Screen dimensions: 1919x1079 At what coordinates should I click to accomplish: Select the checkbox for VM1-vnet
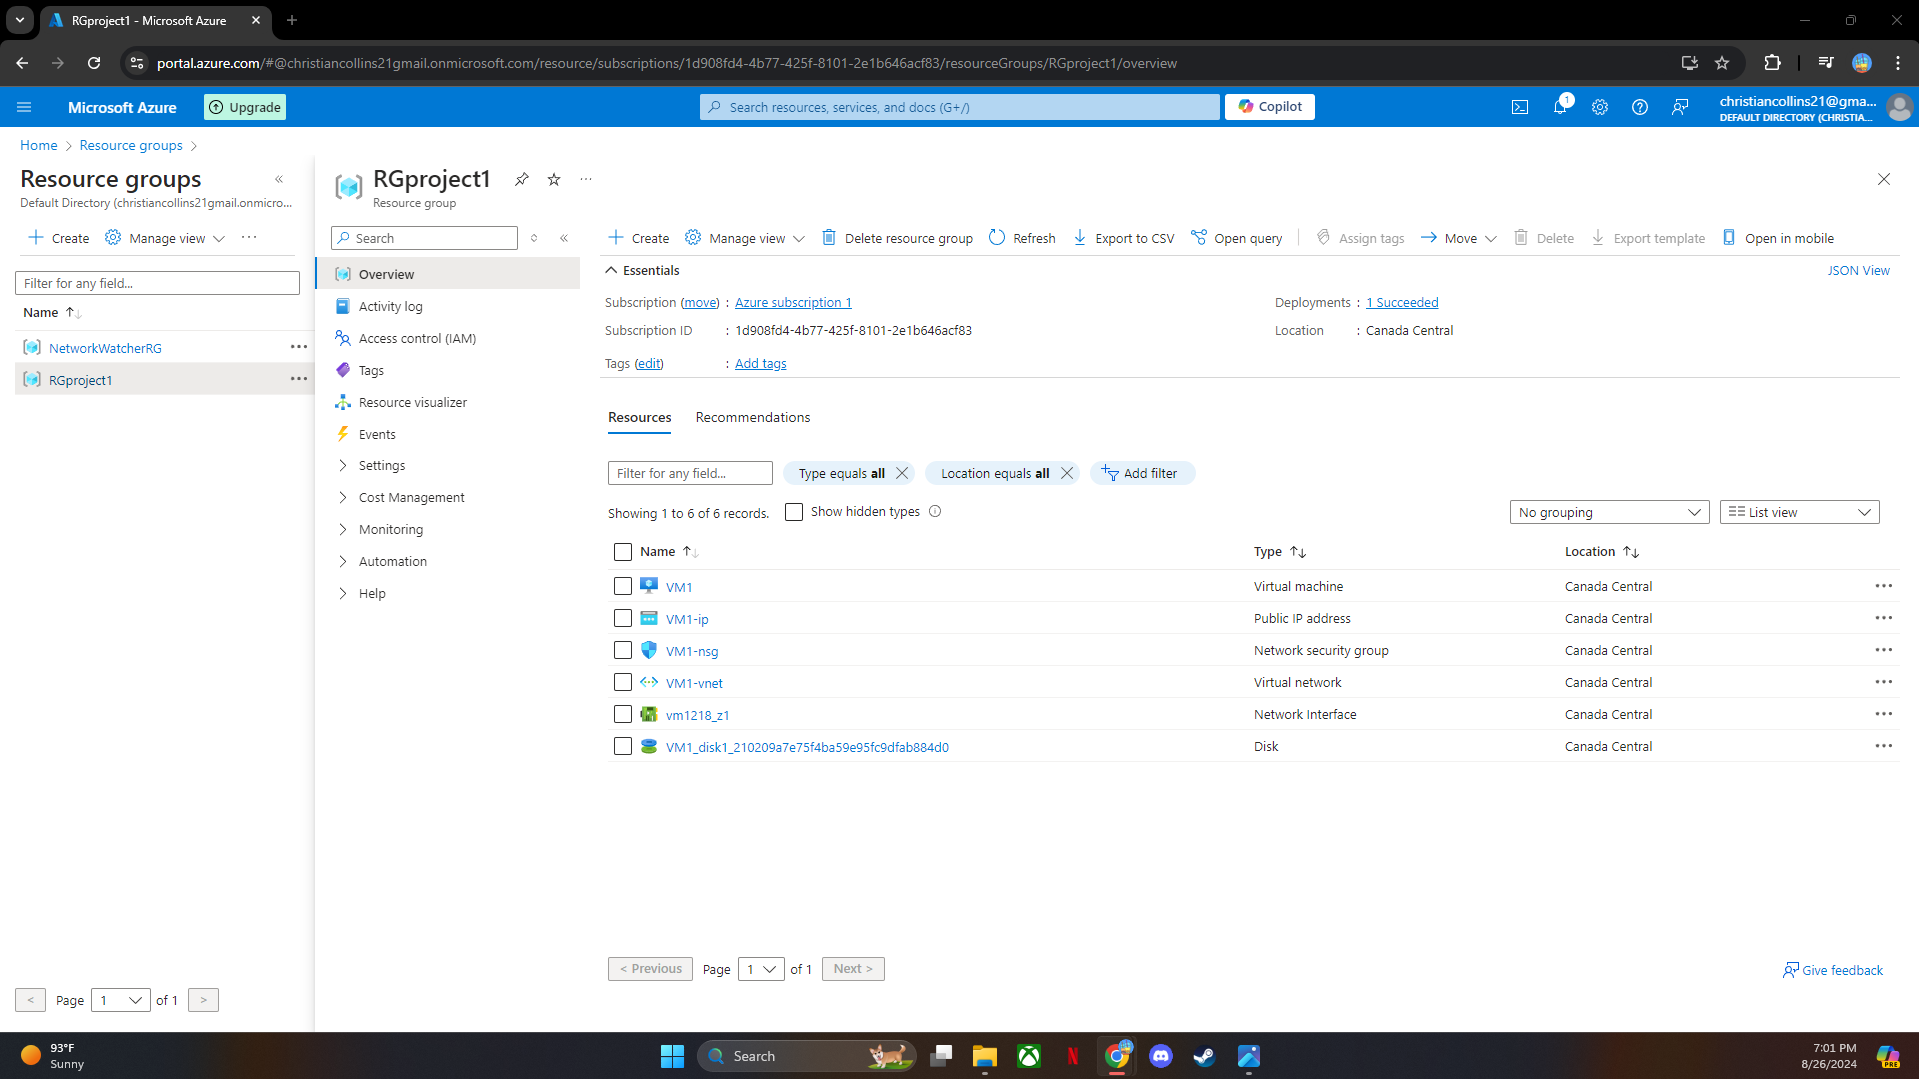point(622,682)
